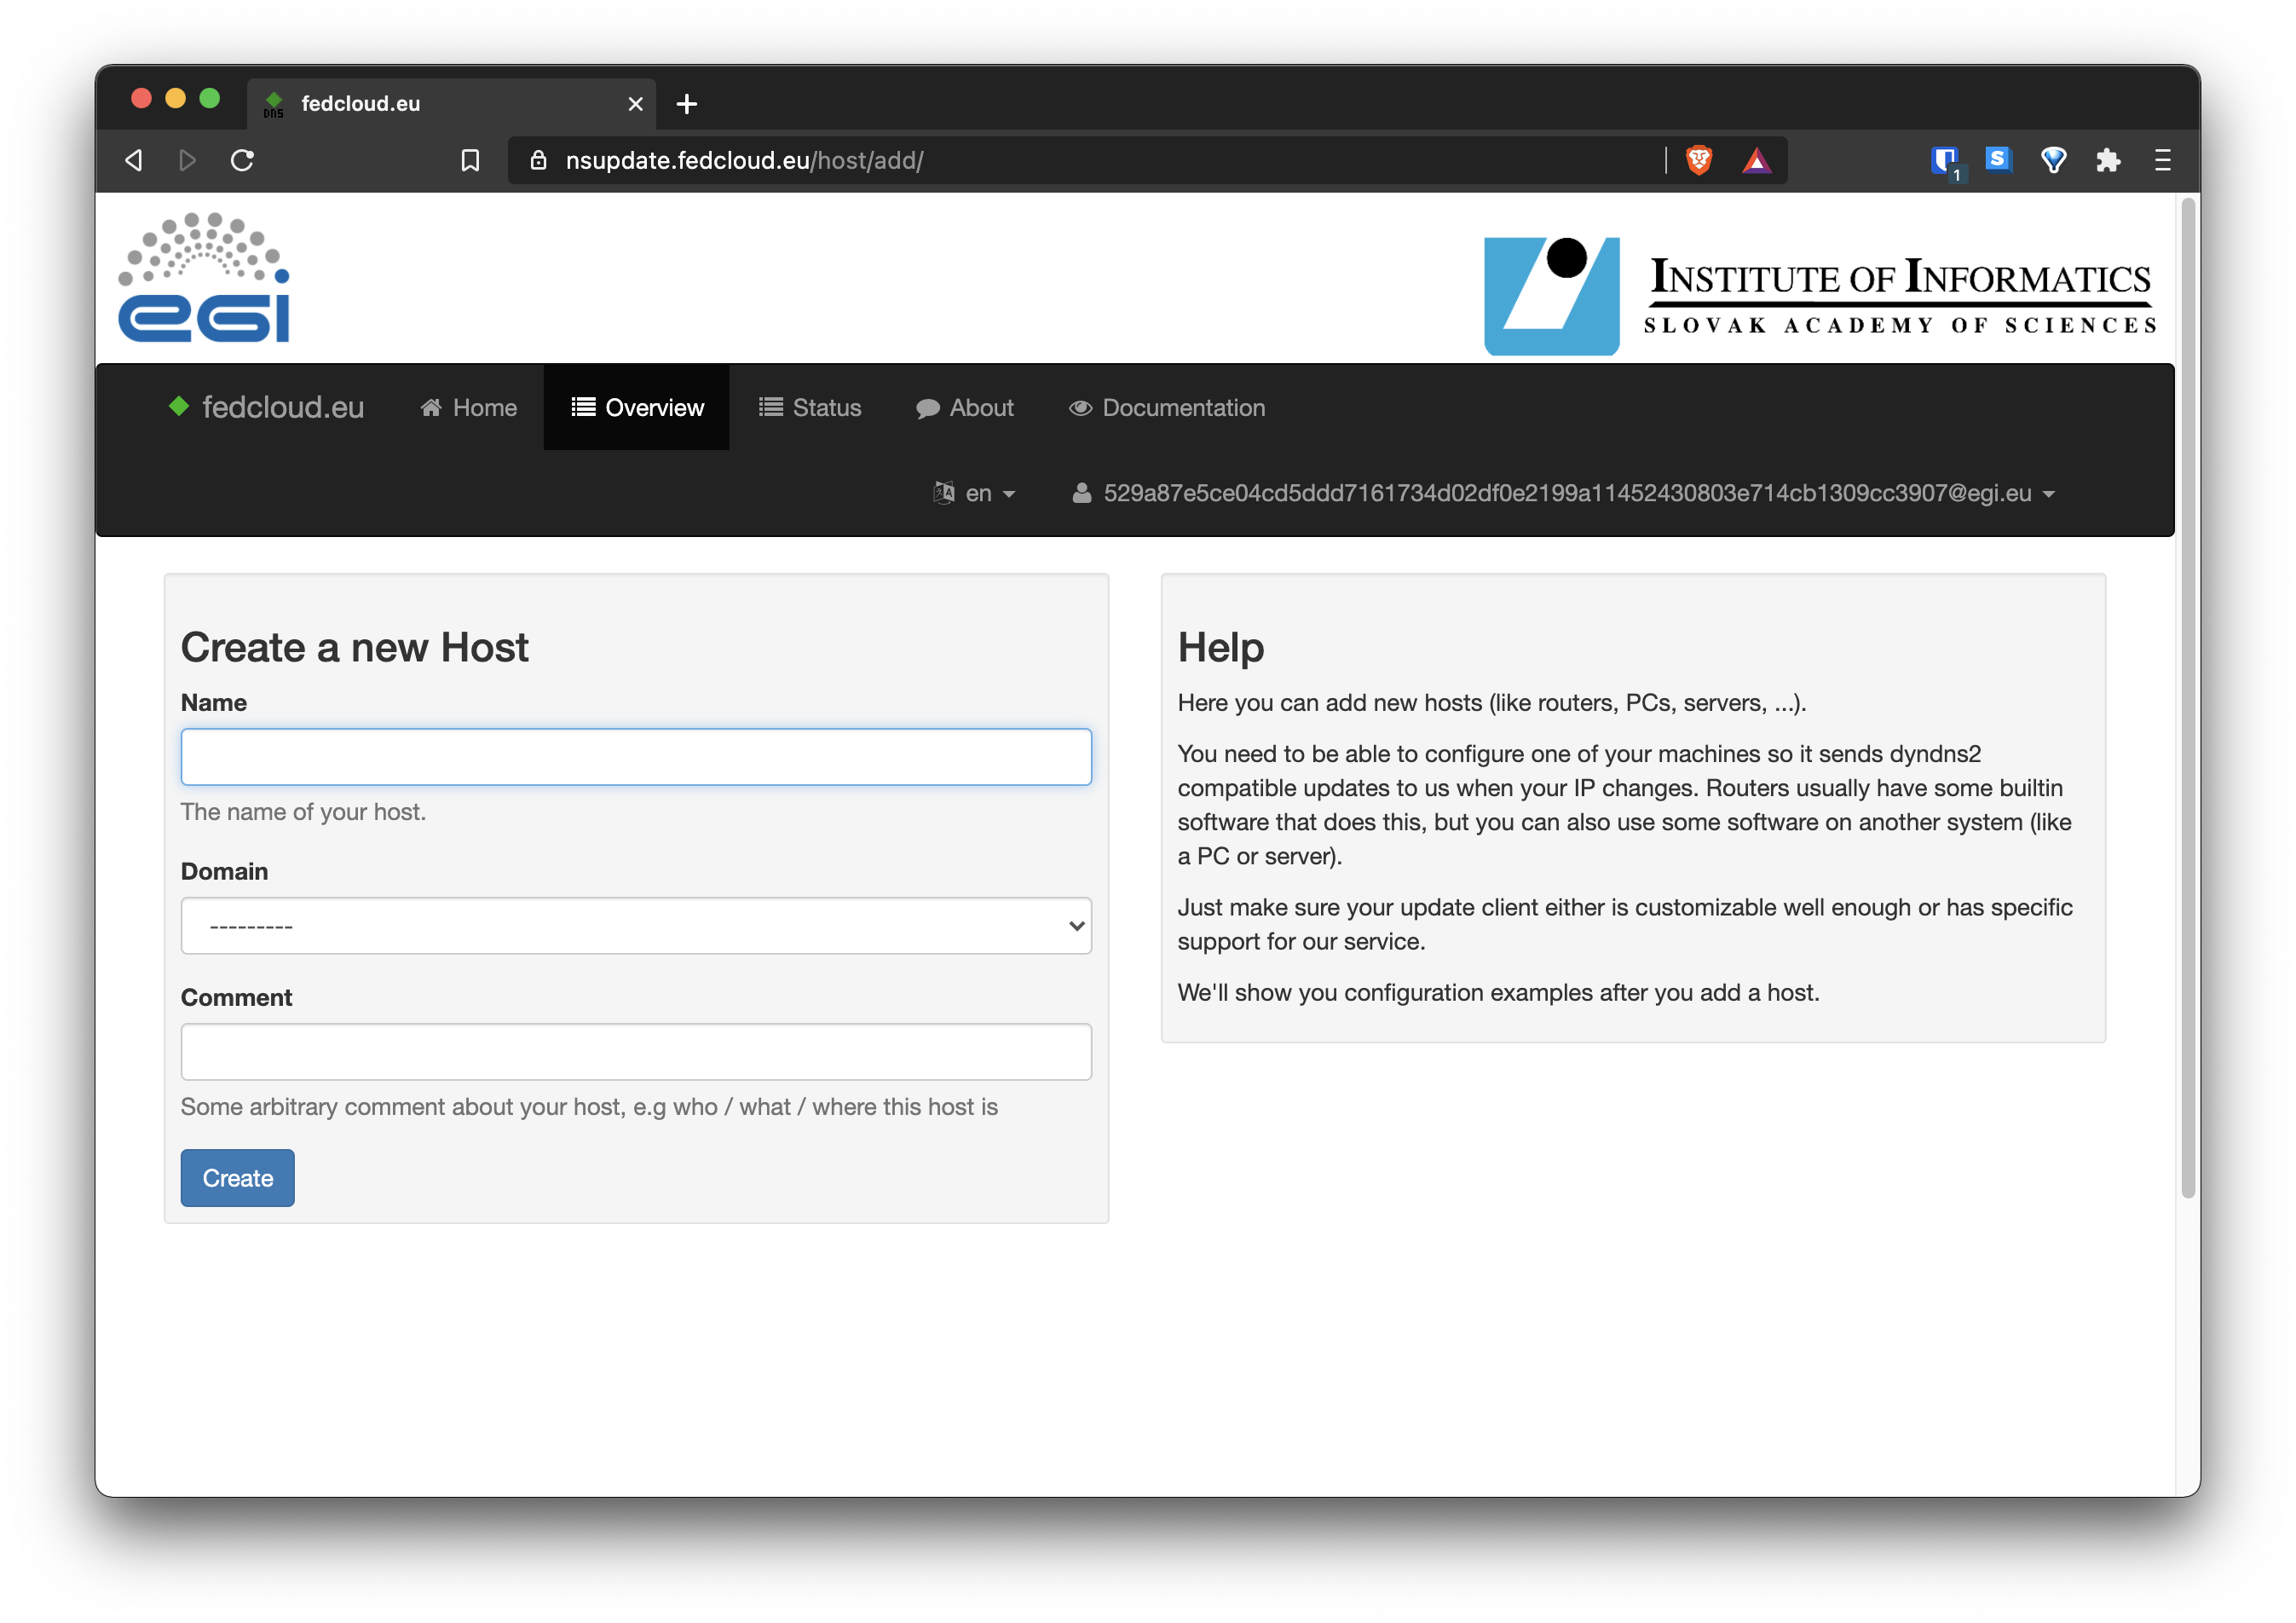
Task: Click the Brave Shields lion icon
Action: [1699, 160]
